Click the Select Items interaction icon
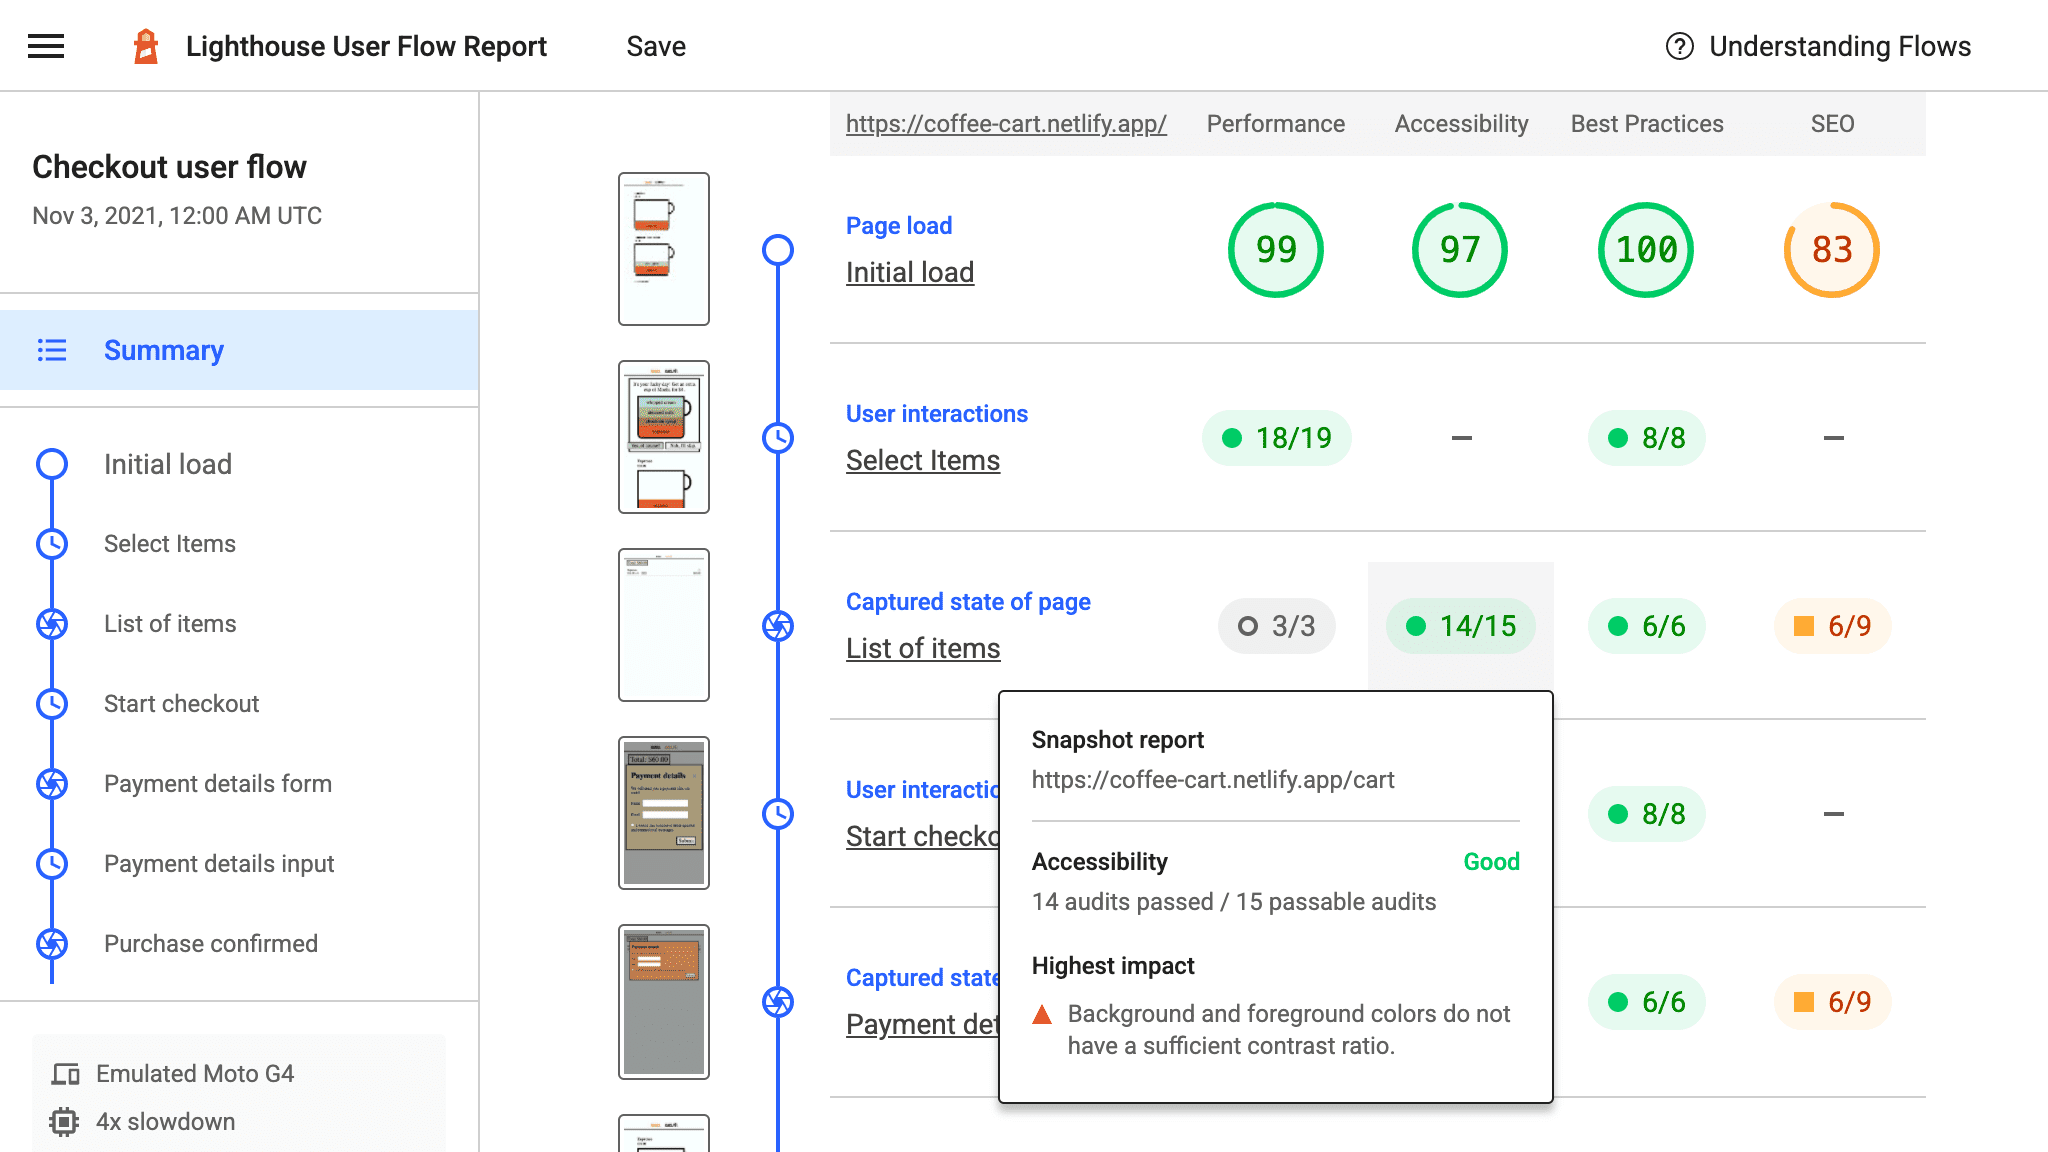The image size is (2048, 1152). click(x=52, y=544)
